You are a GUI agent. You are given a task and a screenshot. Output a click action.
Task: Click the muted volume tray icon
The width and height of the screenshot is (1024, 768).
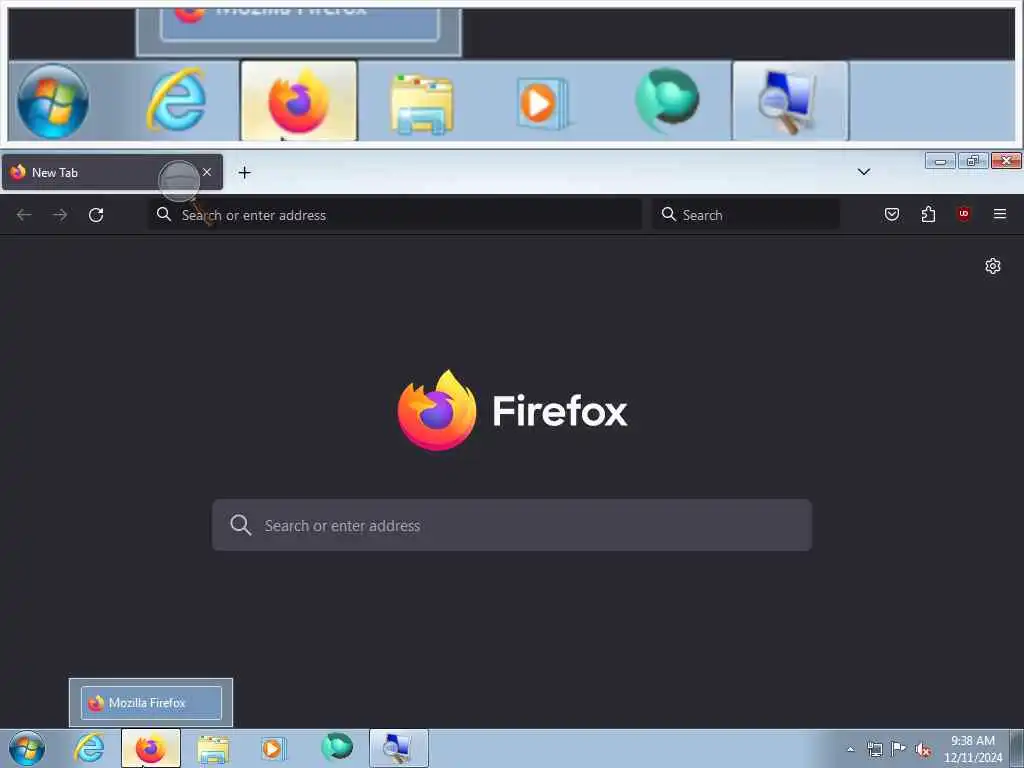click(x=923, y=750)
